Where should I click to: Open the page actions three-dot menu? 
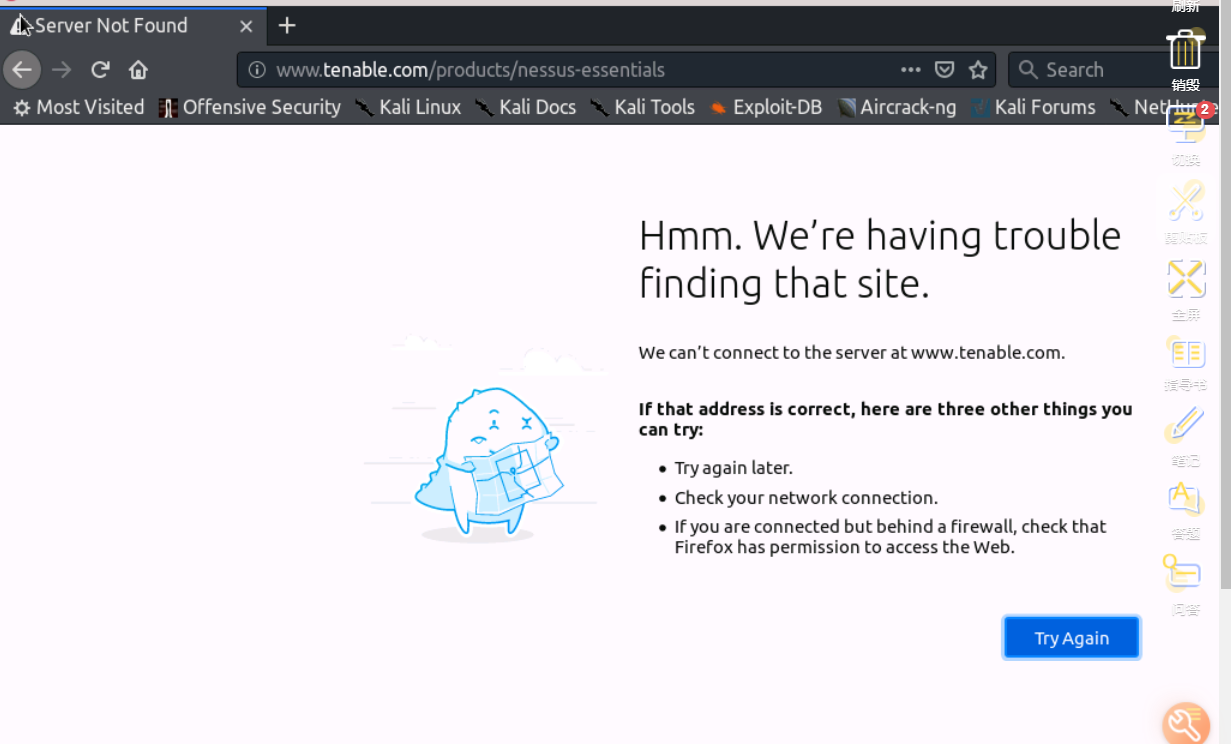tap(911, 70)
